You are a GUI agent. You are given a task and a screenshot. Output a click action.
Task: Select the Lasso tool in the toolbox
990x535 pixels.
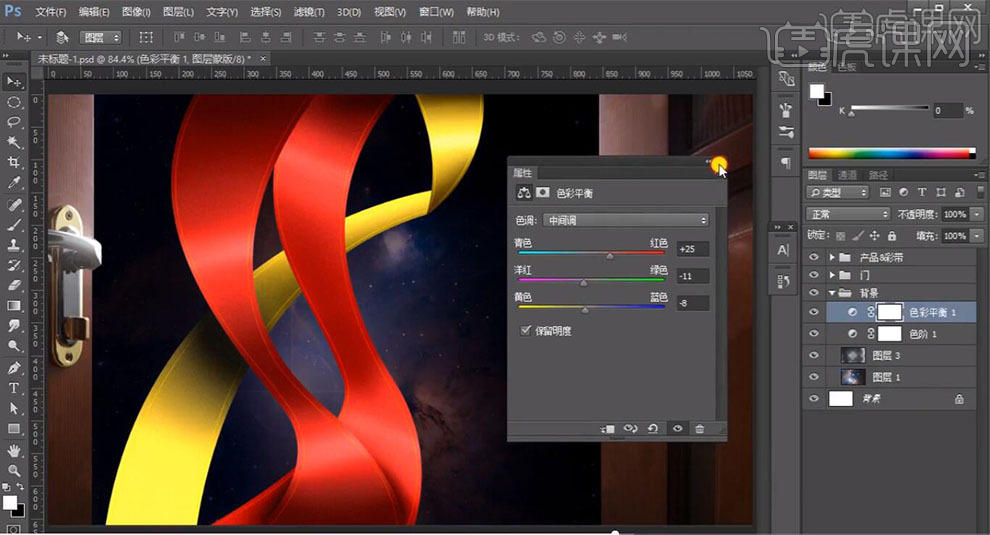tap(14, 122)
